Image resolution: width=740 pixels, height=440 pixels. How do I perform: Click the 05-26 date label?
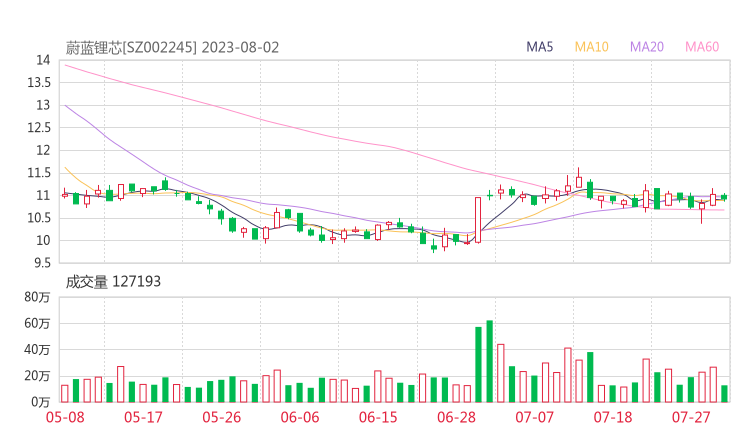(221, 417)
